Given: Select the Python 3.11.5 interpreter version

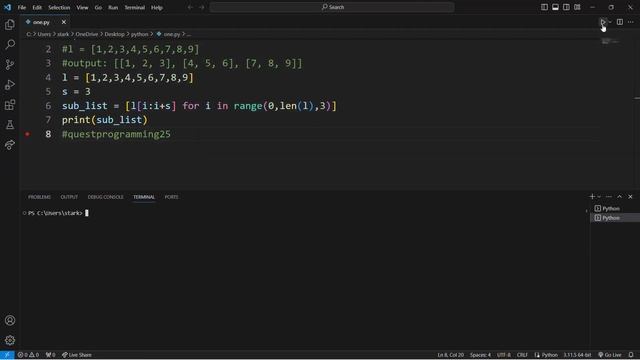Looking at the screenshot, I should tap(577, 355).
